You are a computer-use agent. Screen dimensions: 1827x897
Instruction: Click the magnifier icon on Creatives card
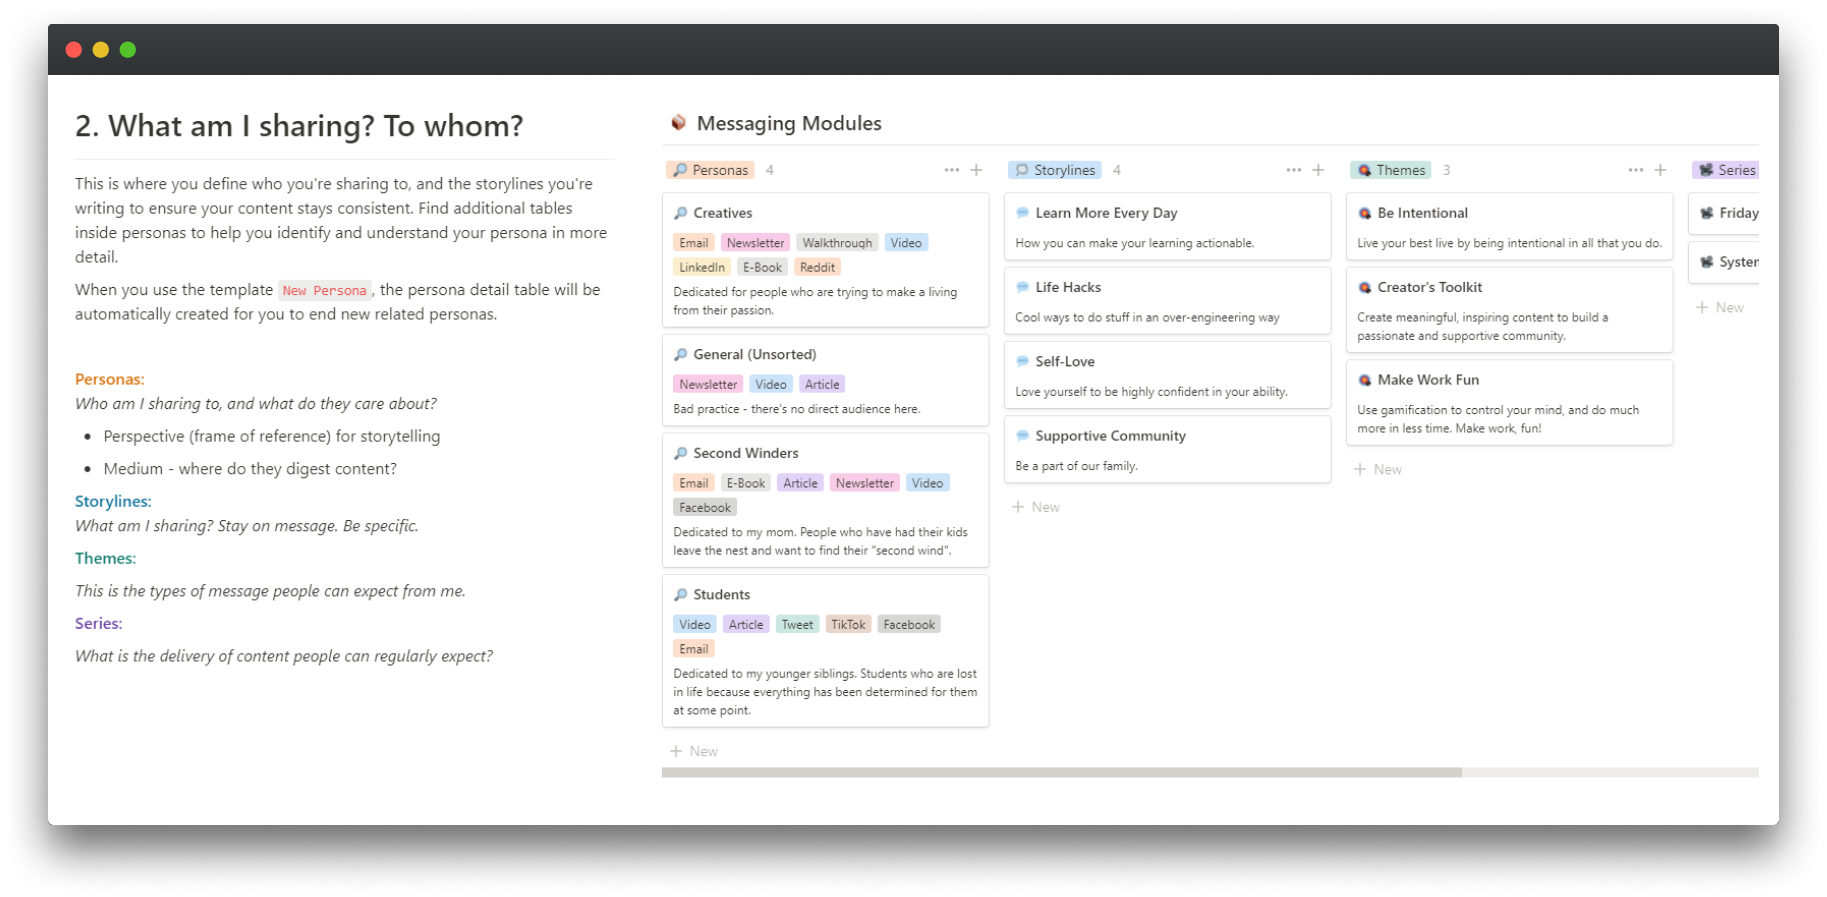click(x=680, y=213)
